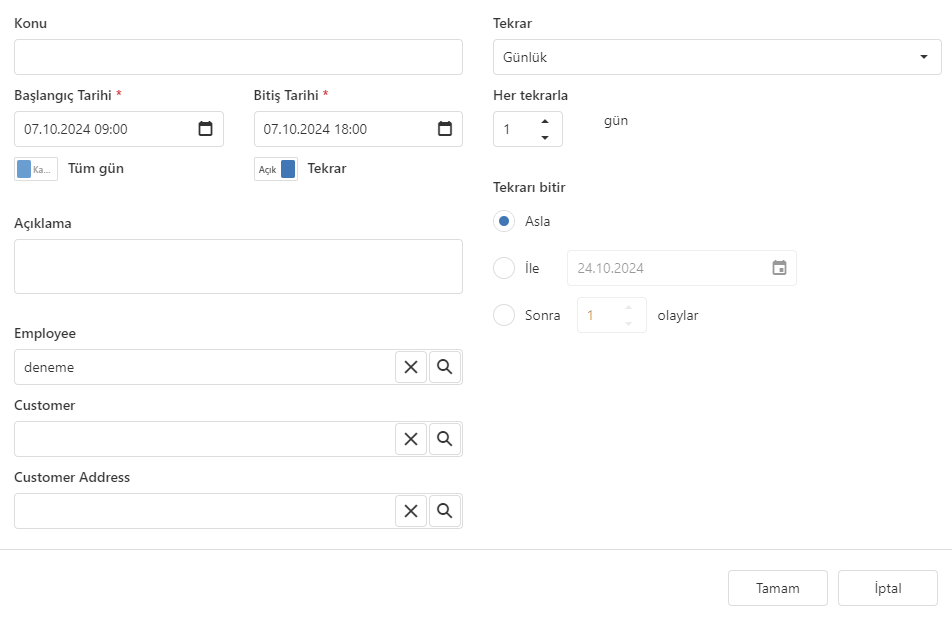Screen dimensions: 952x618
Task: Open Customer lookup via the magnifier icon
Action: pyautogui.click(x=444, y=439)
